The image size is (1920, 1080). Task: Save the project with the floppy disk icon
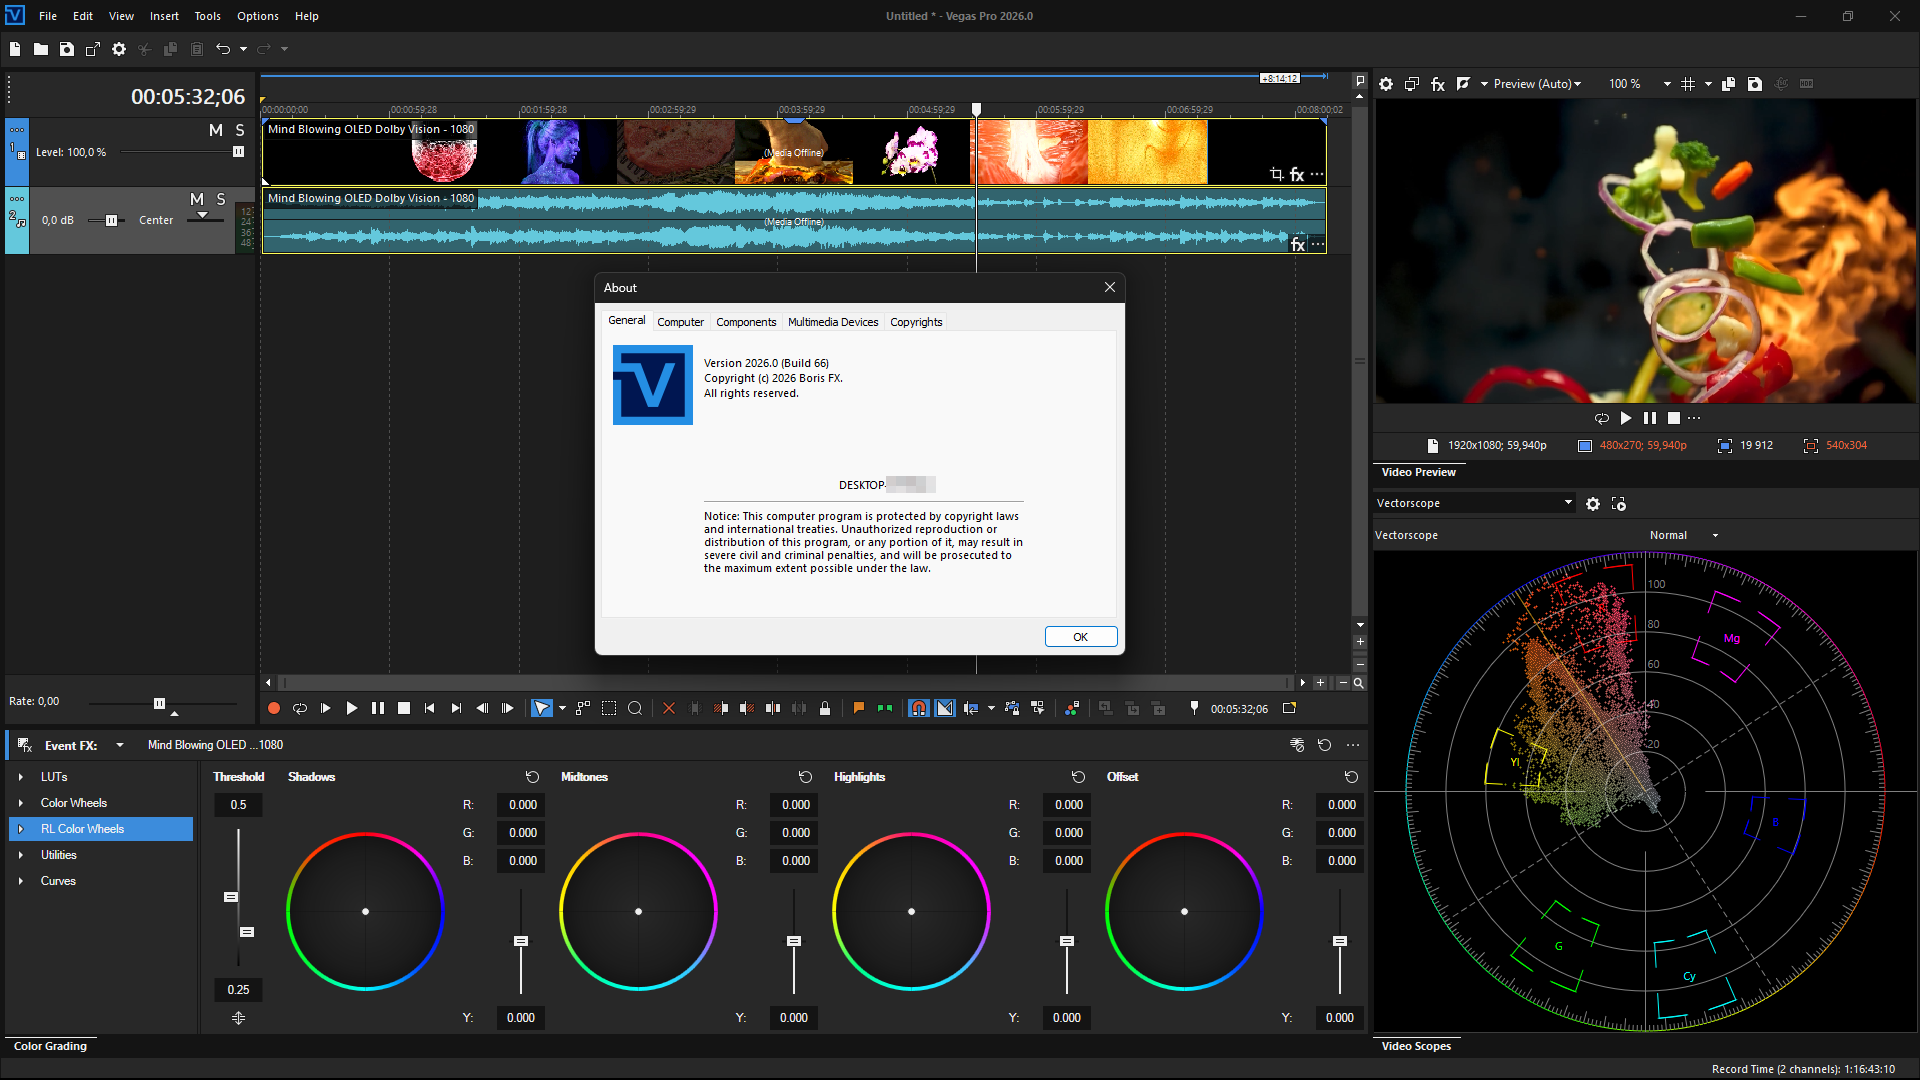click(67, 49)
